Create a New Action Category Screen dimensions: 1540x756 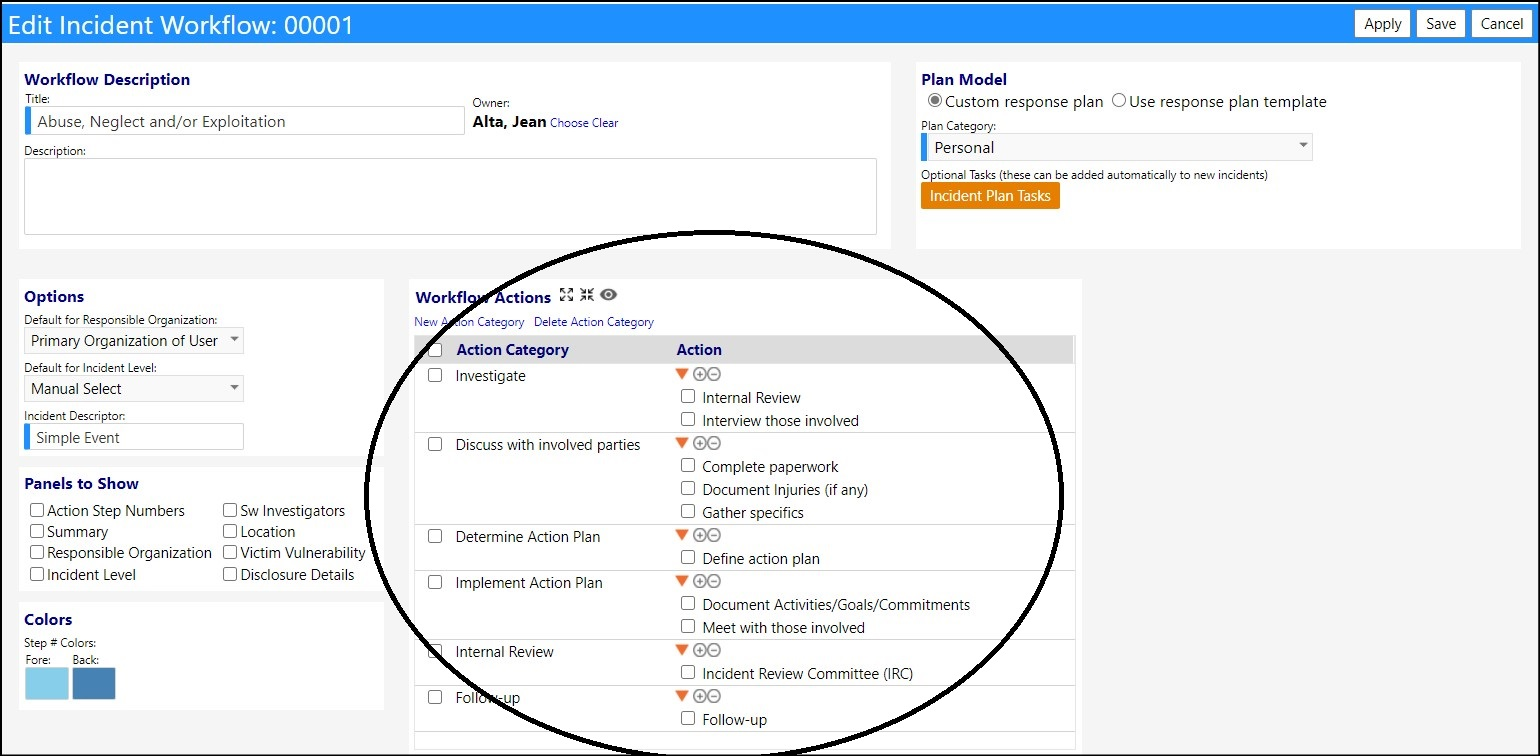(x=469, y=322)
